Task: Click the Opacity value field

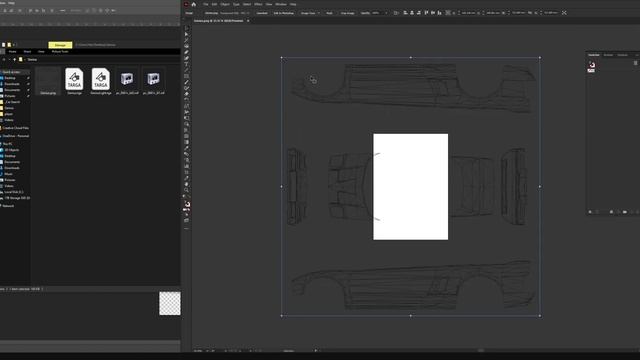Action: pos(376,13)
